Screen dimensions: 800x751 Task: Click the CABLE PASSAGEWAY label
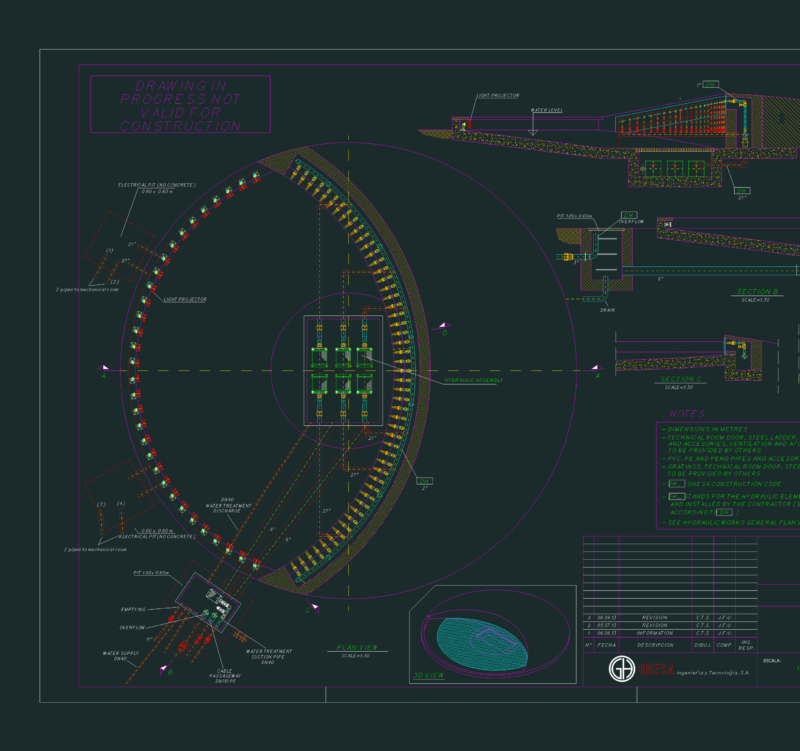point(224,676)
